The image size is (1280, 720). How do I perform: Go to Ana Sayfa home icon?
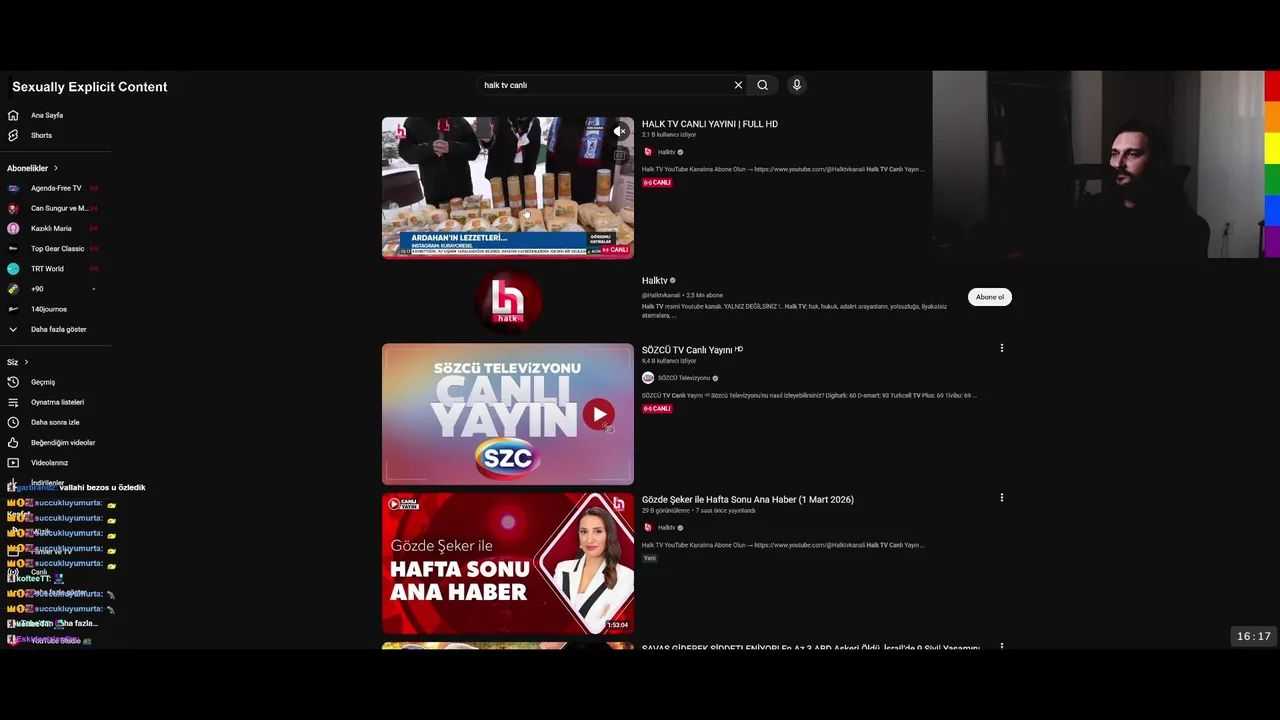pyautogui.click(x=13, y=115)
